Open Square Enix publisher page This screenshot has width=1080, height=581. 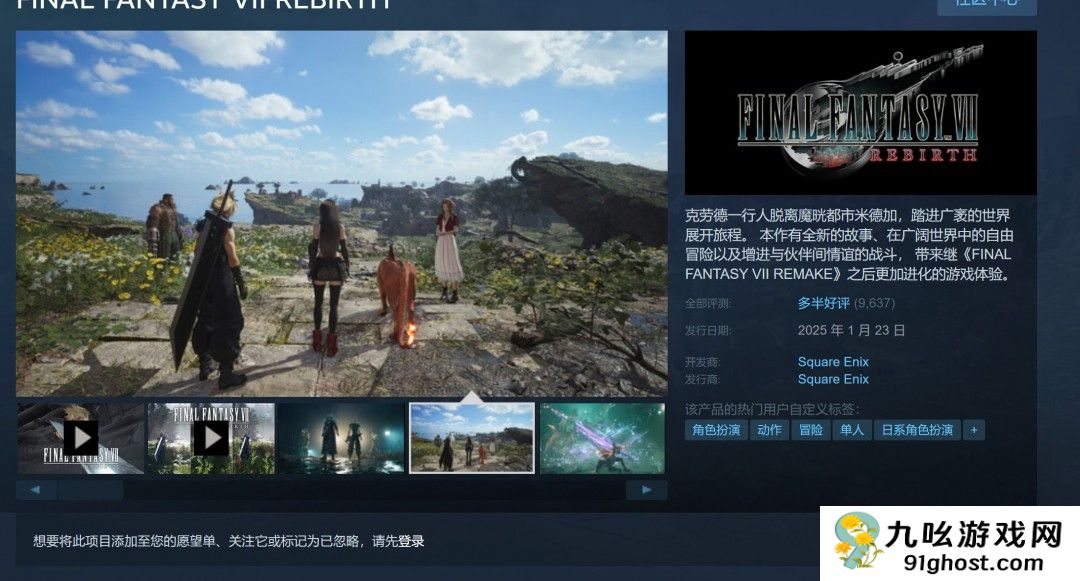(x=833, y=378)
